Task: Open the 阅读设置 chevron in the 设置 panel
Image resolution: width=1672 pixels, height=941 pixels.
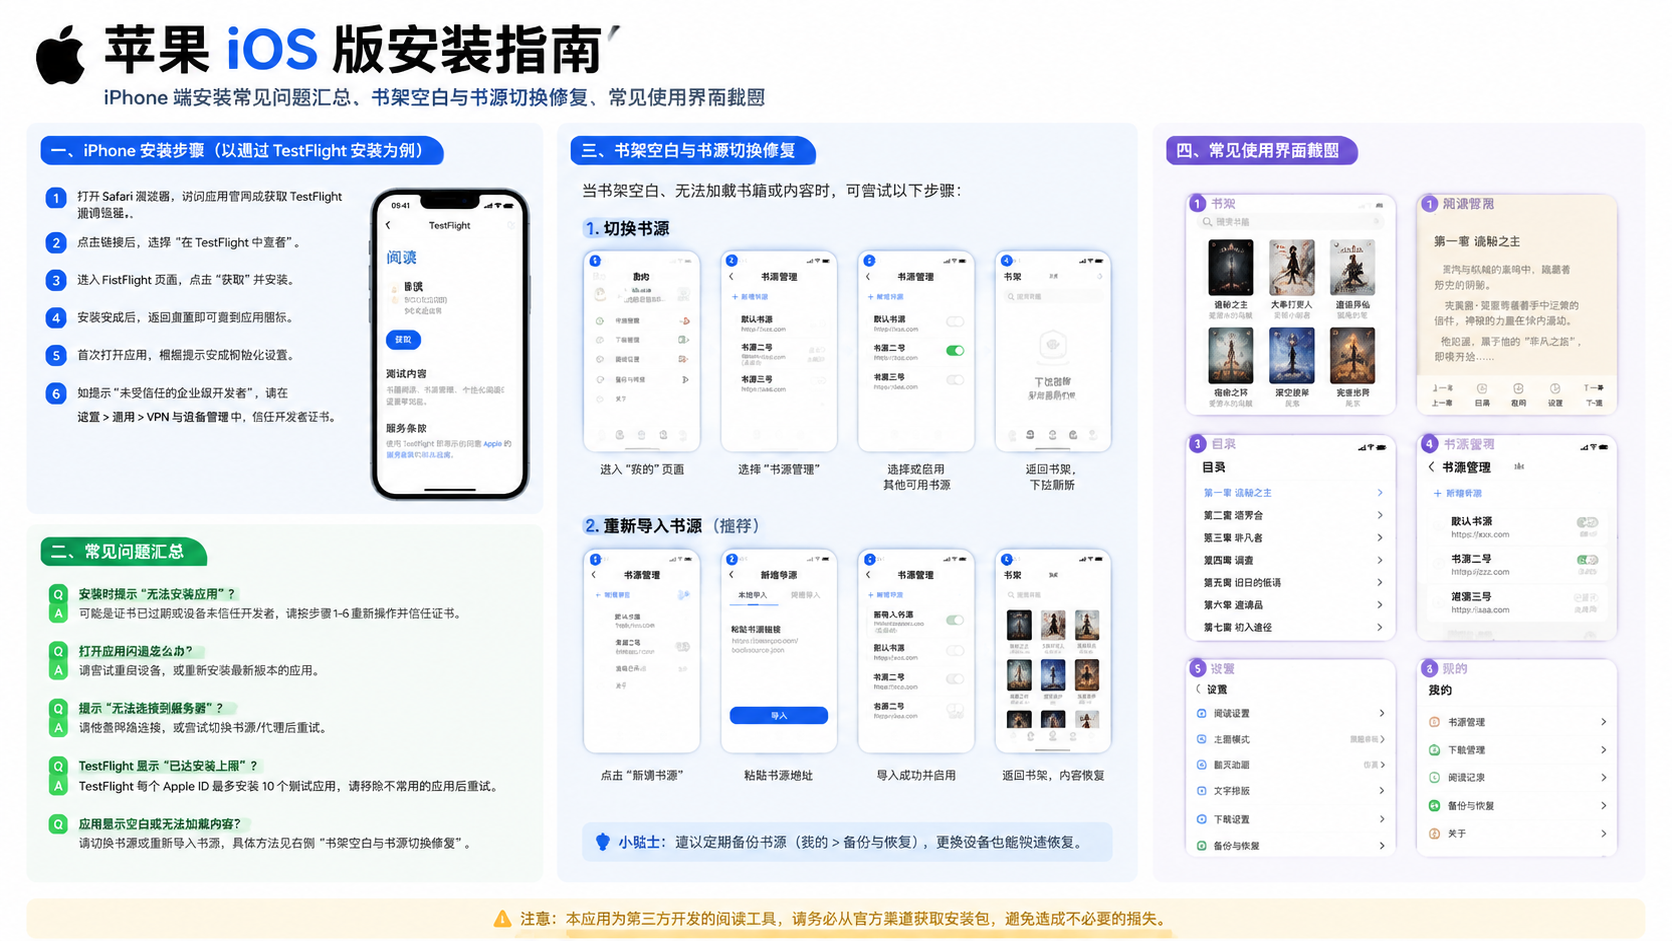Action: coord(1382,713)
